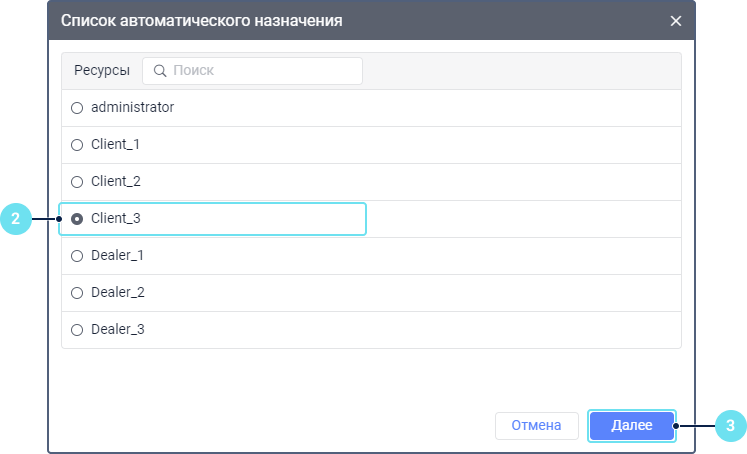Viewport: 747px width, 454px height.
Task: Select the administrator radio button
Action: pyautogui.click(x=77, y=108)
